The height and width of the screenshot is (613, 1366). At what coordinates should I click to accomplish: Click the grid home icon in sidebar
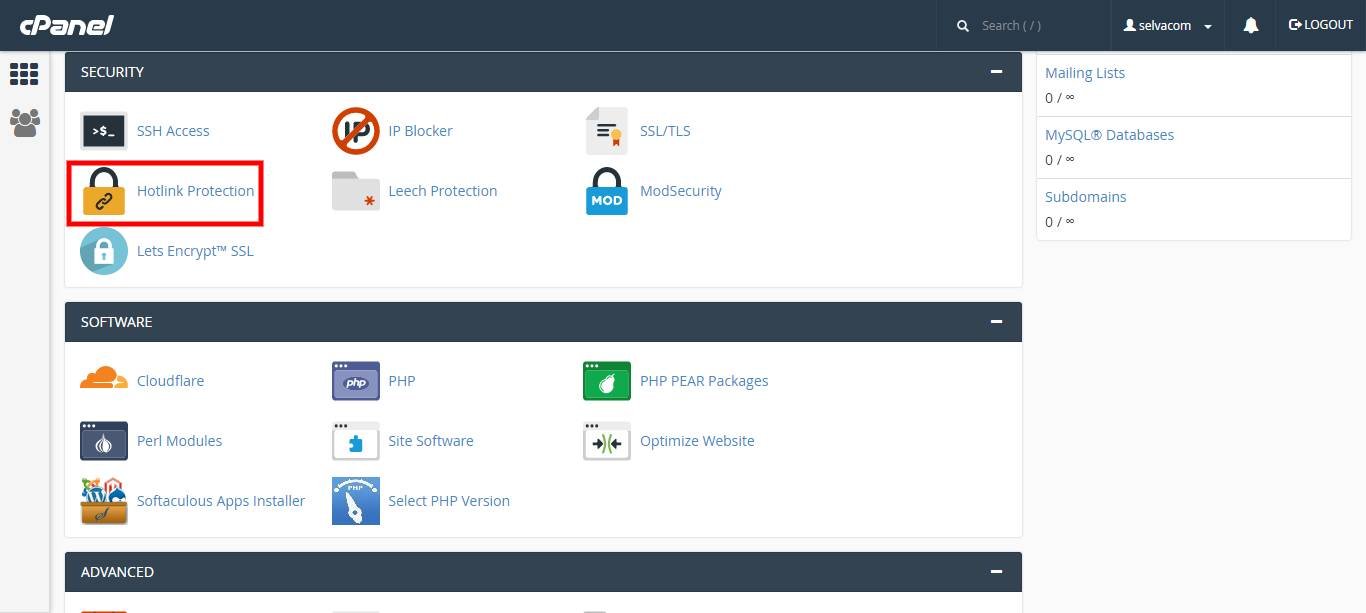tap(24, 74)
